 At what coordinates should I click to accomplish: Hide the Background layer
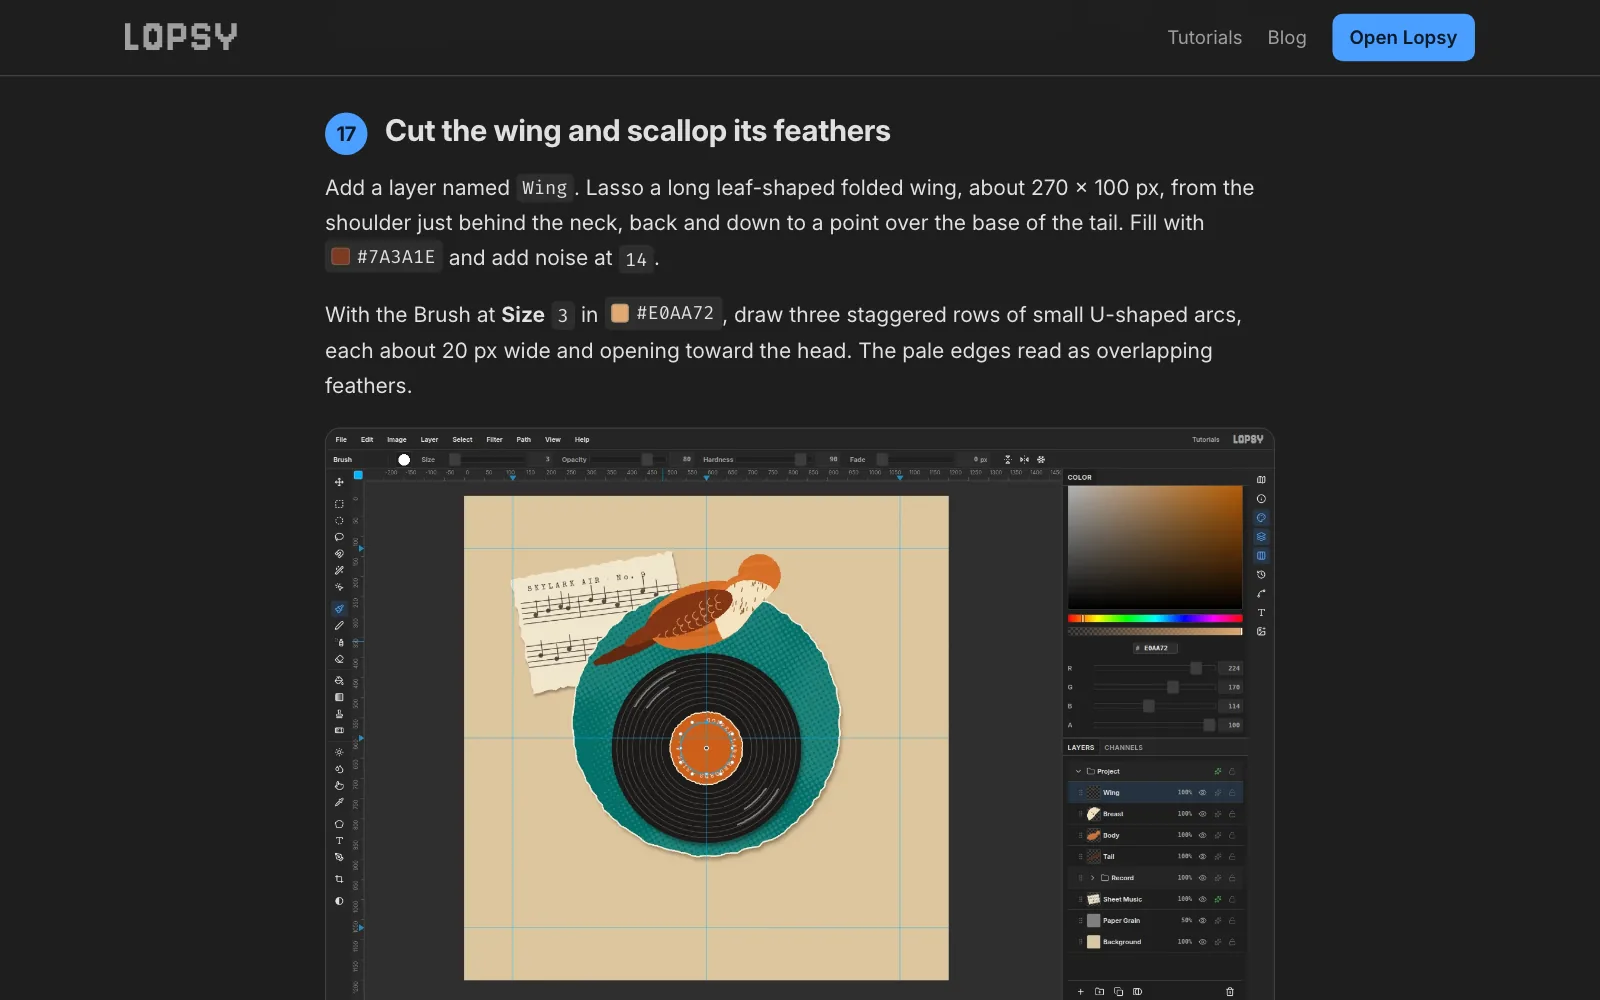point(1202,942)
